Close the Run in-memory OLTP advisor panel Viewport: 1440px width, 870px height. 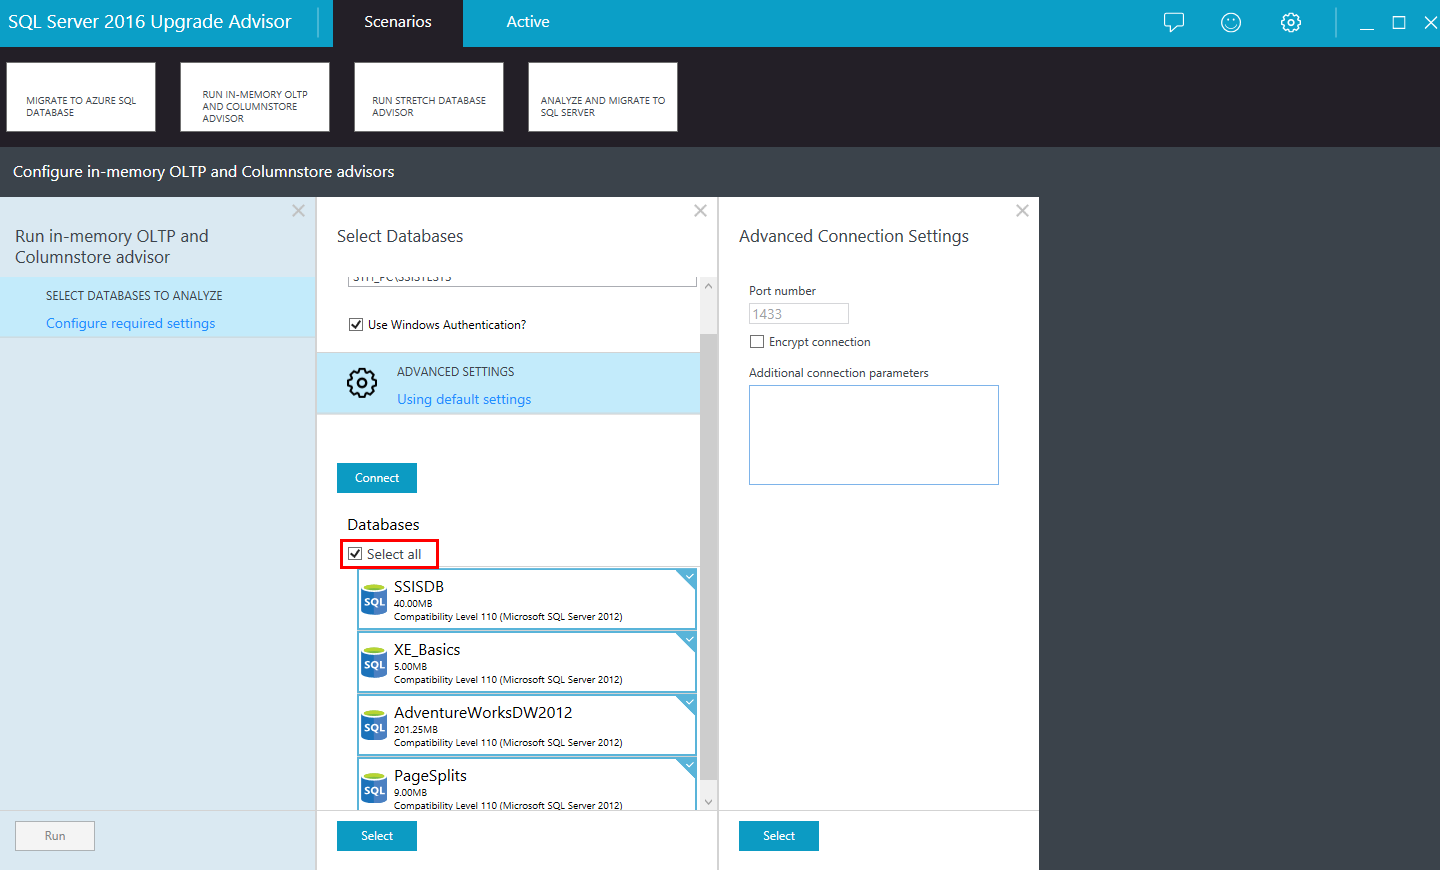click(x=298, y=211)
